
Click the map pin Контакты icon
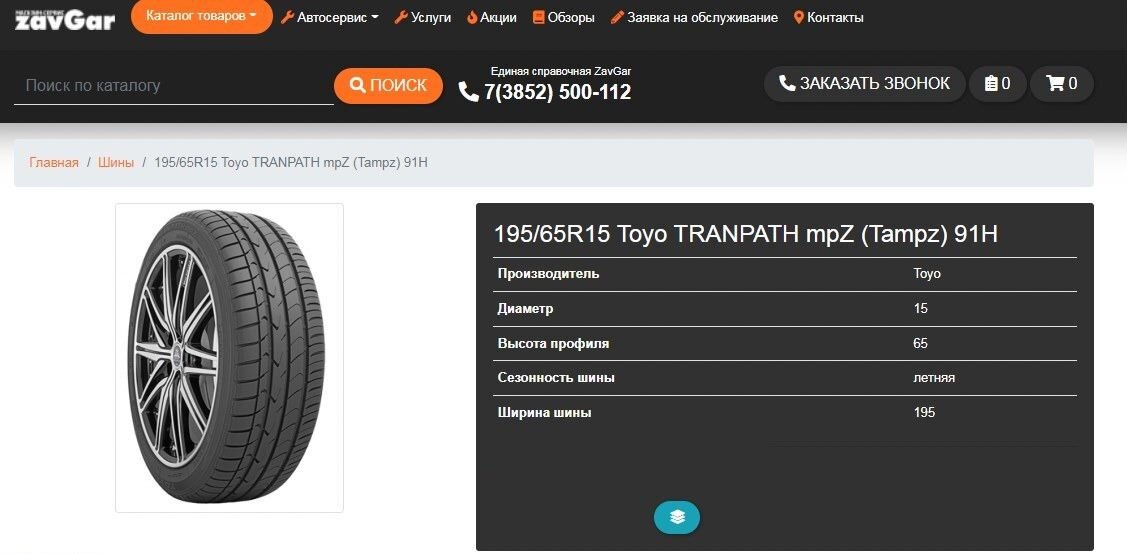(x=799, y=17)
